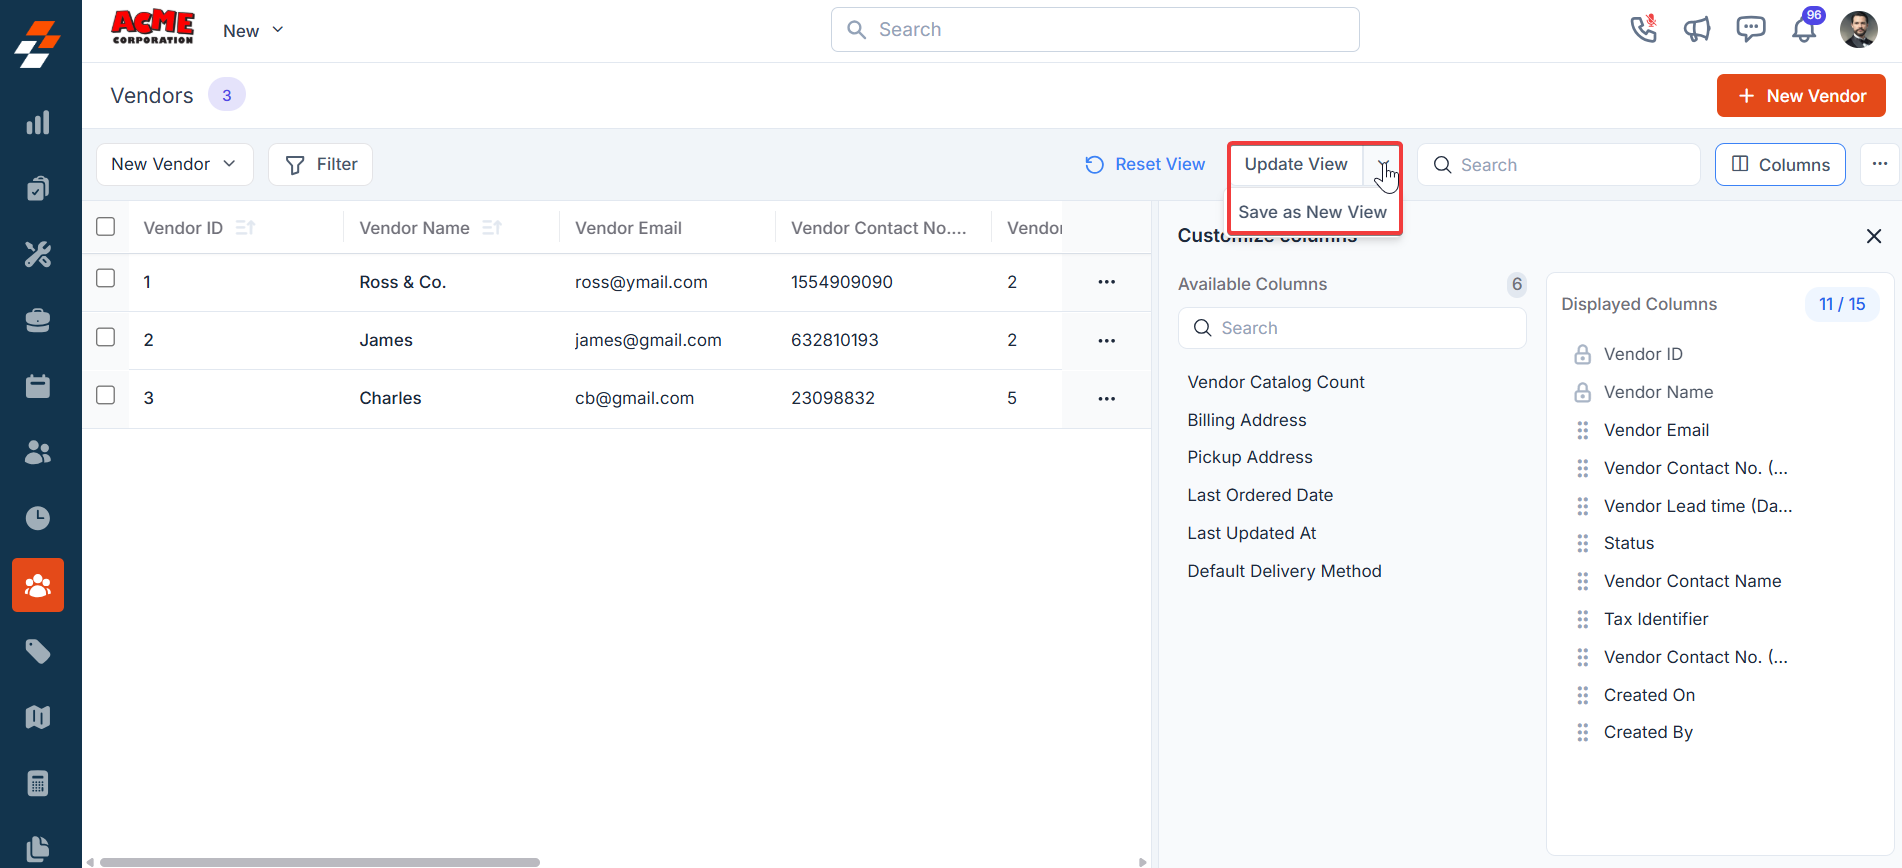This screenshot has height=868, width=1902.
Task: Open the clipboard checklist sidebar icon
Action: click(x=38, y=189)
